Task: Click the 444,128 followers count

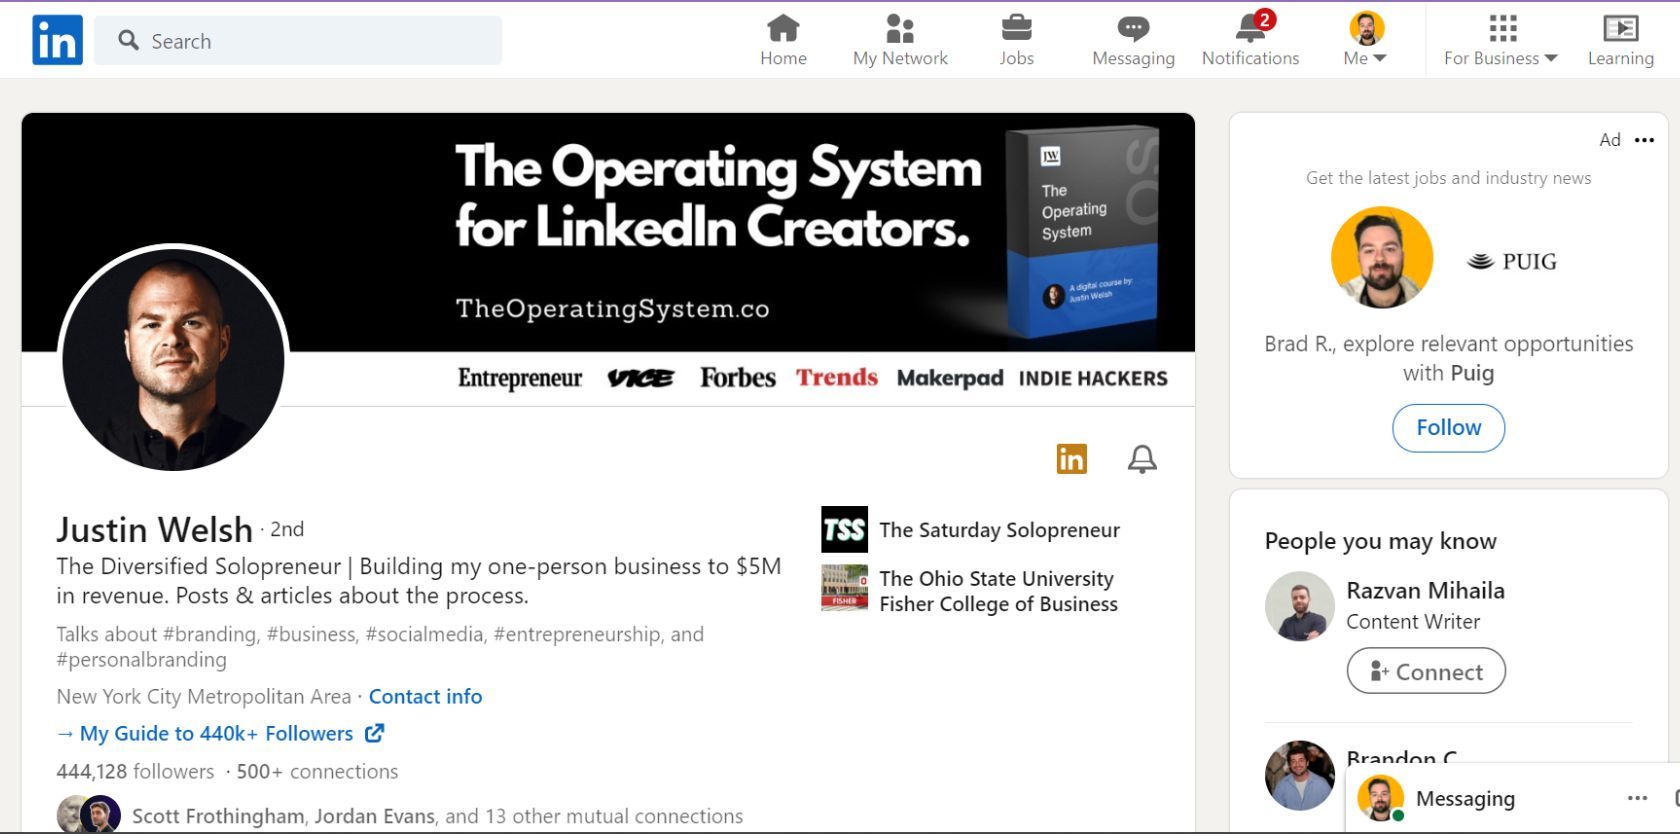Action: pyautogui.click(x=135, y=771)
